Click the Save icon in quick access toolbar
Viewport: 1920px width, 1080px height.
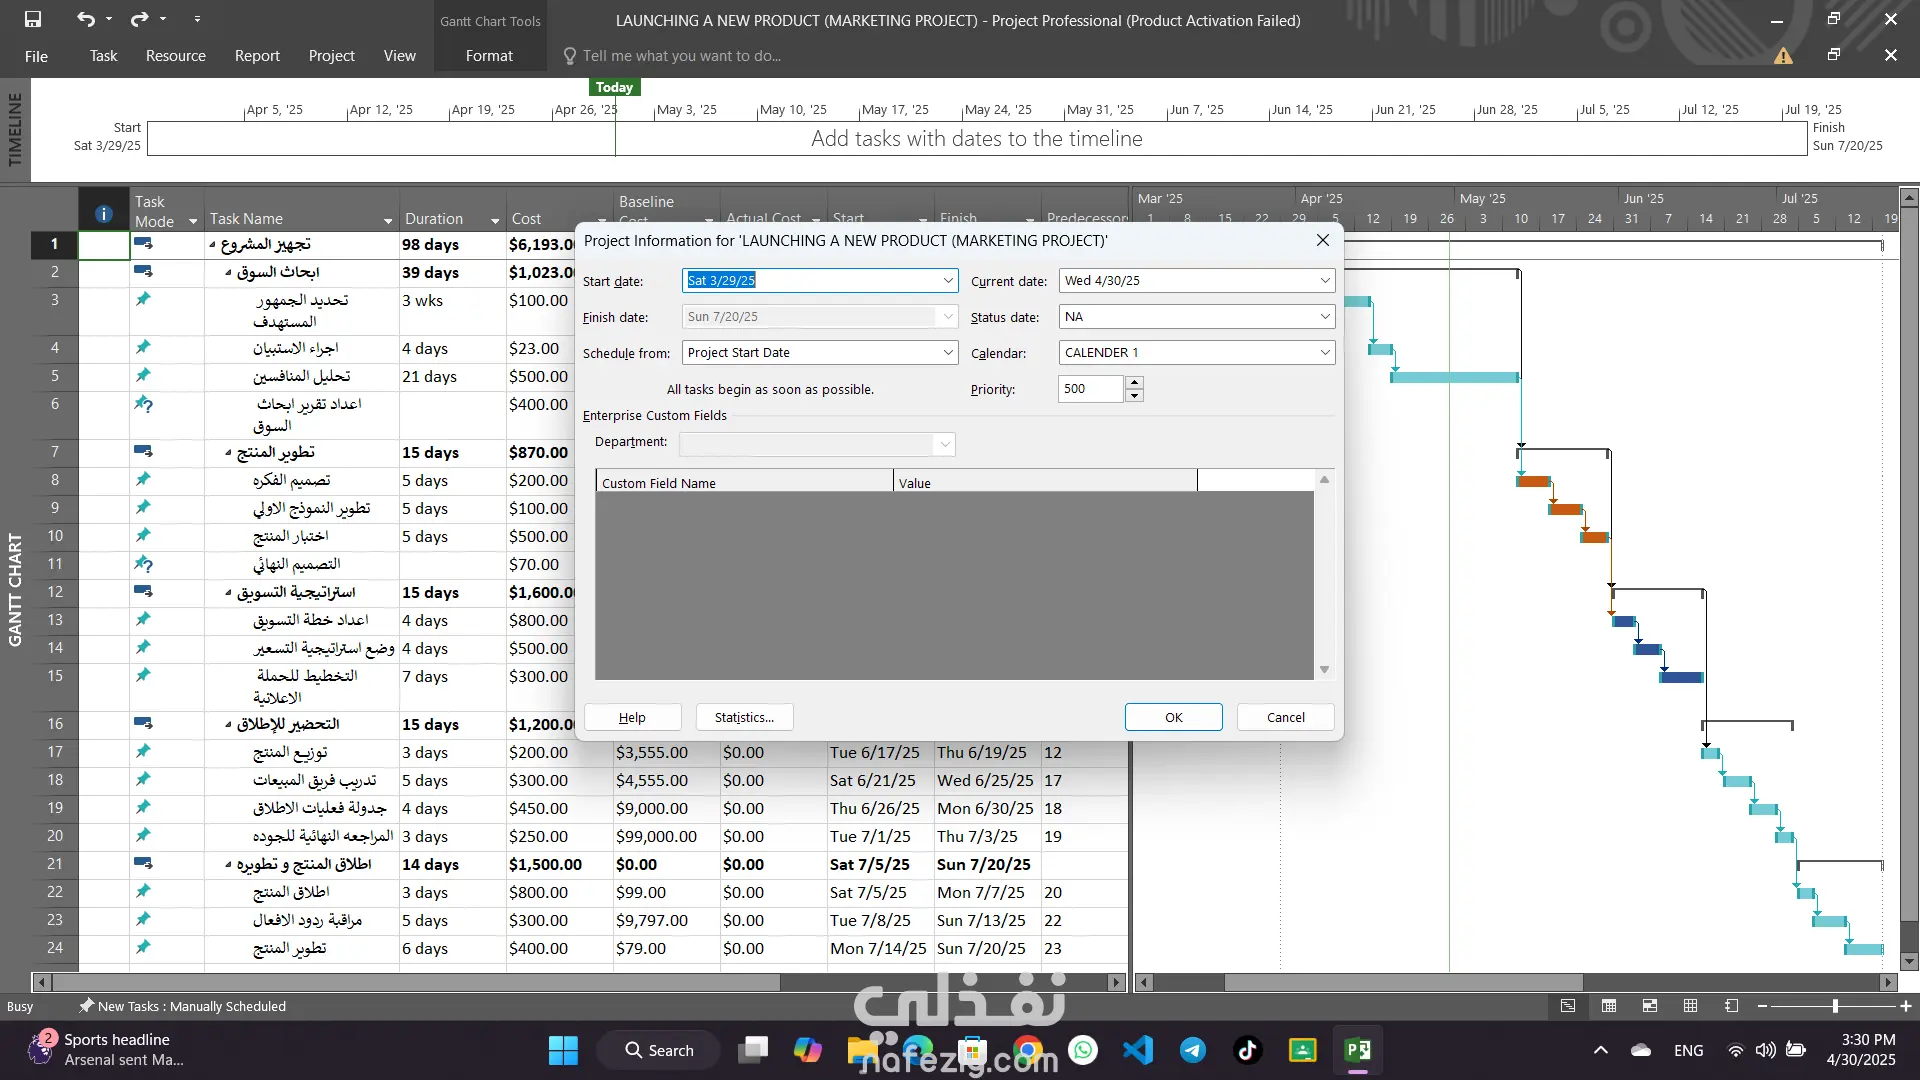pyautogui.click(x=33, y=19)
